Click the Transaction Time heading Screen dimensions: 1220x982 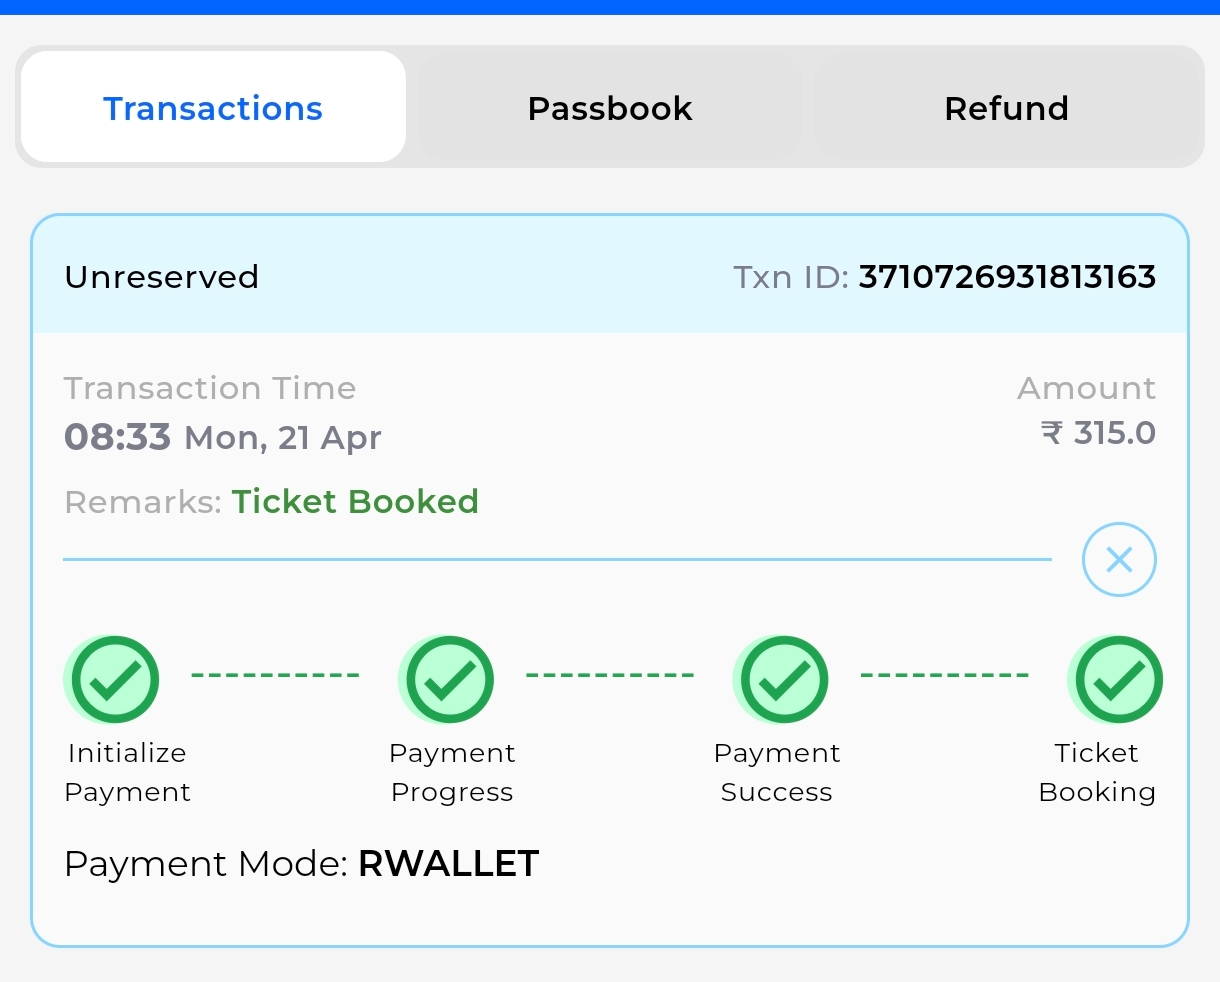point(210,388)
